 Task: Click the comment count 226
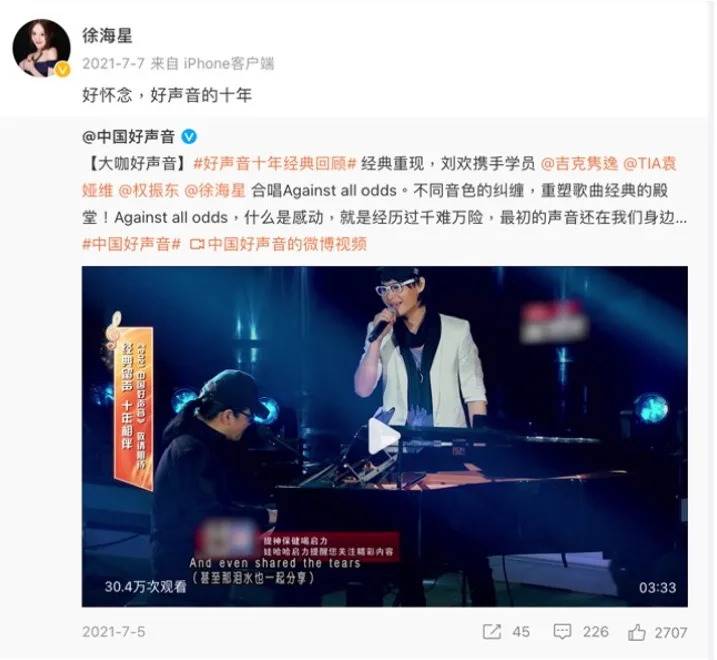click(x=595, y=632)
